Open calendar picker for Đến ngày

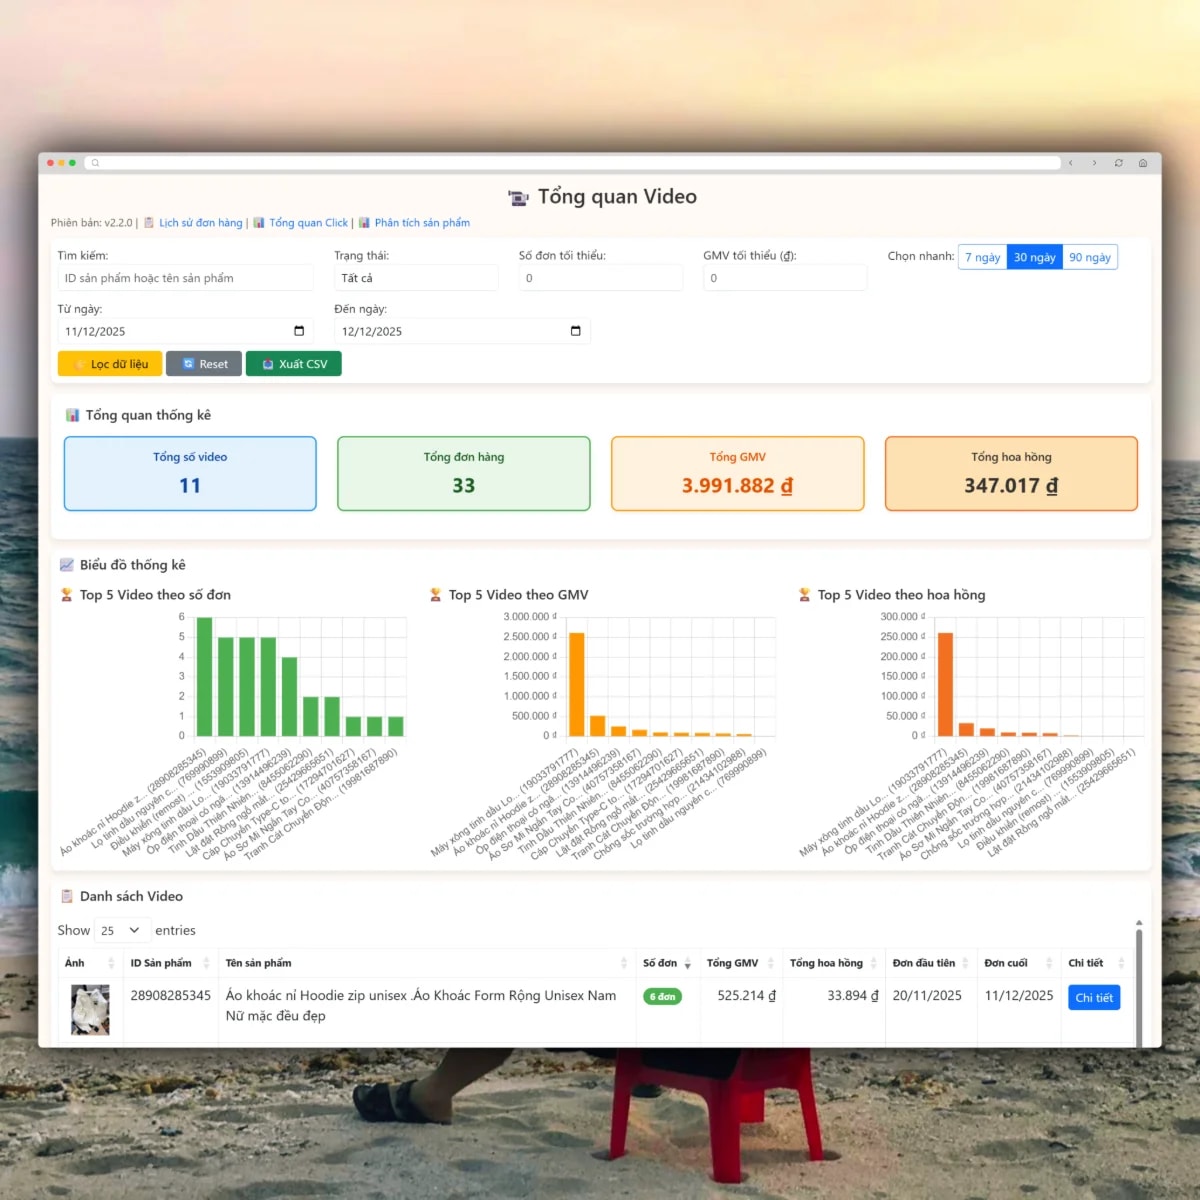(x=575, y=331)
